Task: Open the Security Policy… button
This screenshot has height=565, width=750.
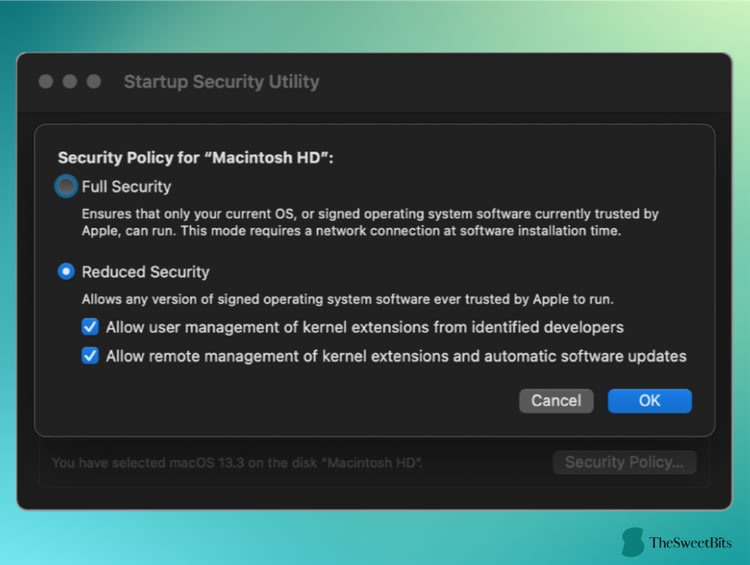Action: (x=624, y=462)
